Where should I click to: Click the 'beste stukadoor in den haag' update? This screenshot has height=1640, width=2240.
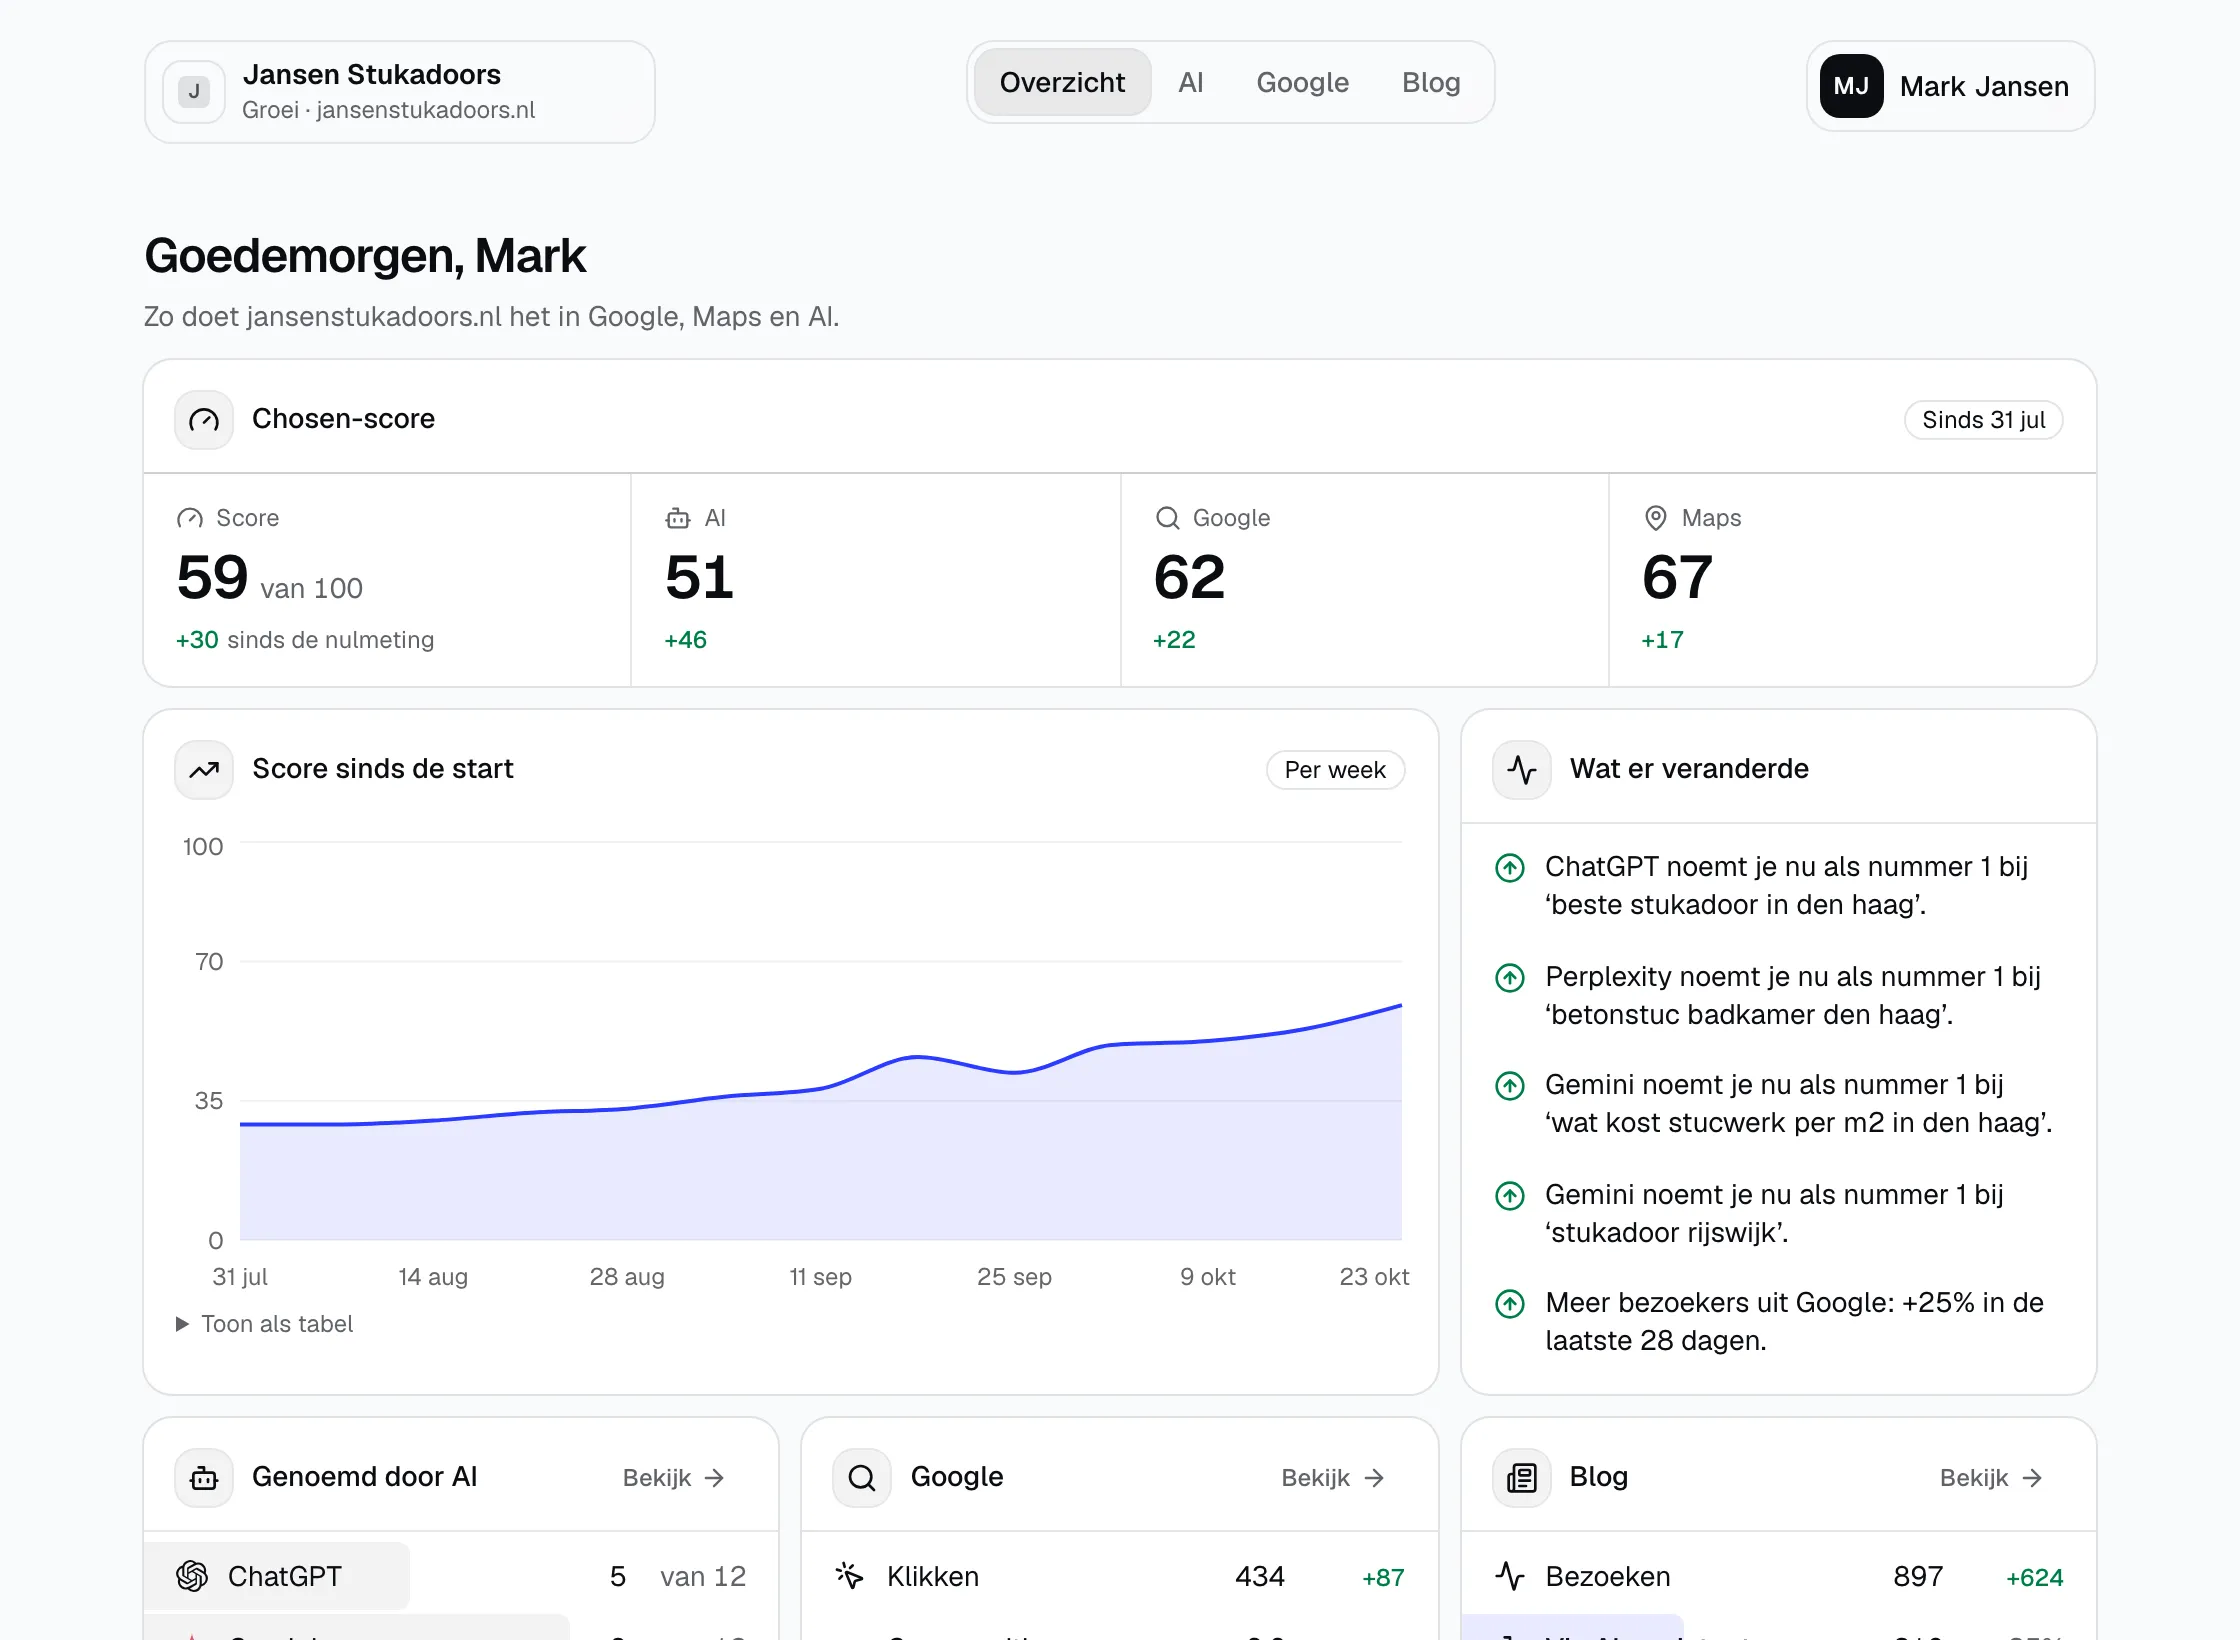point(1786,886)
